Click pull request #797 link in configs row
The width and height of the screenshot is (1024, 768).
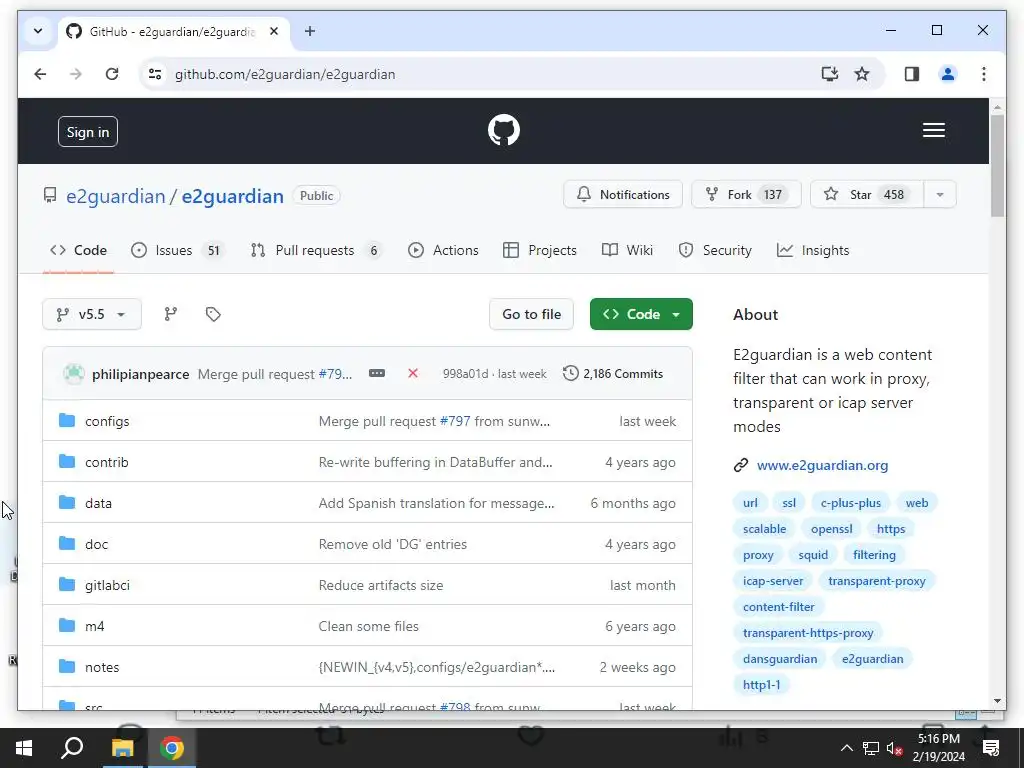[x=455, y=421]
